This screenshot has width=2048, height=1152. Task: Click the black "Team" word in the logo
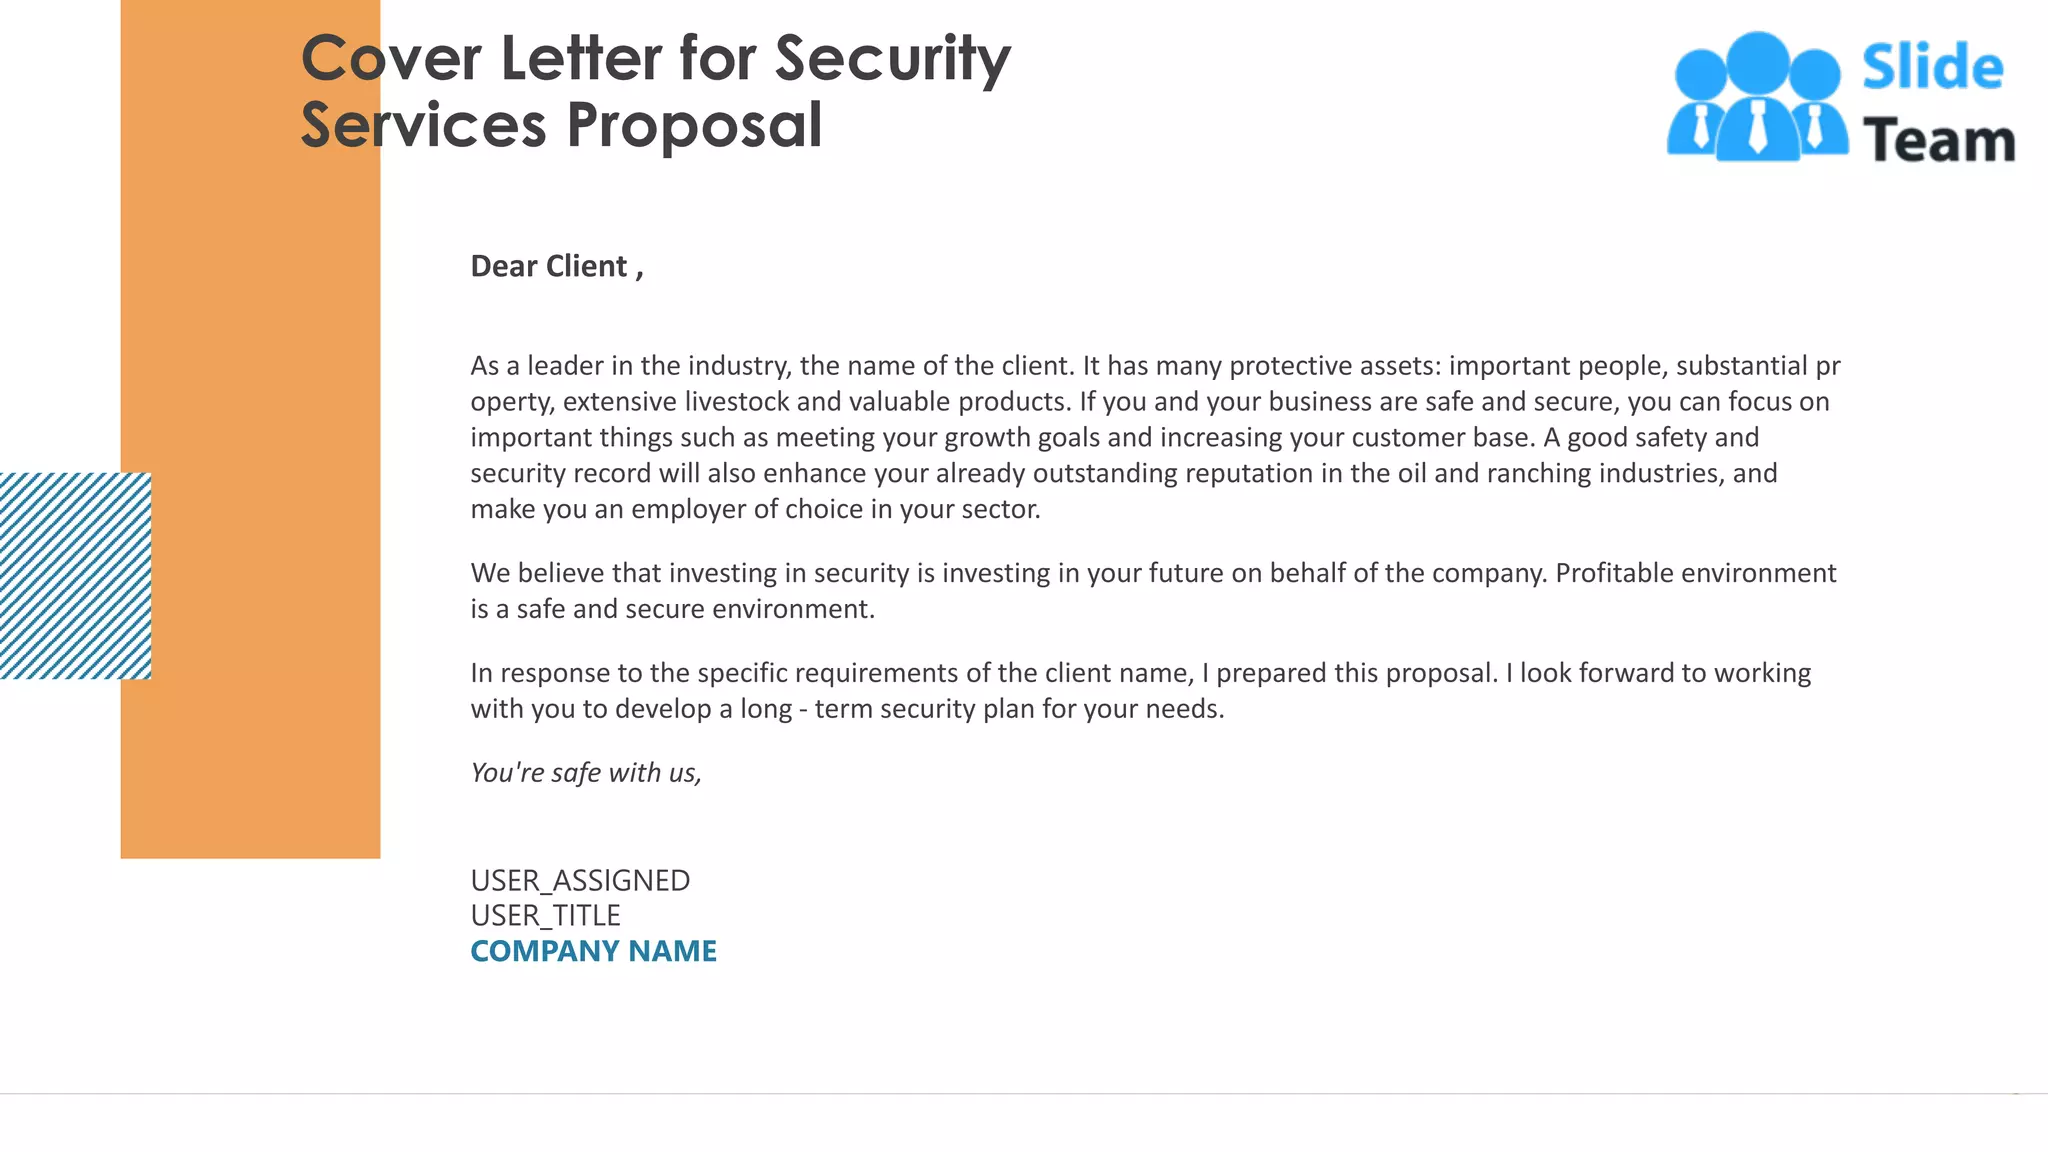(1939, 140)
